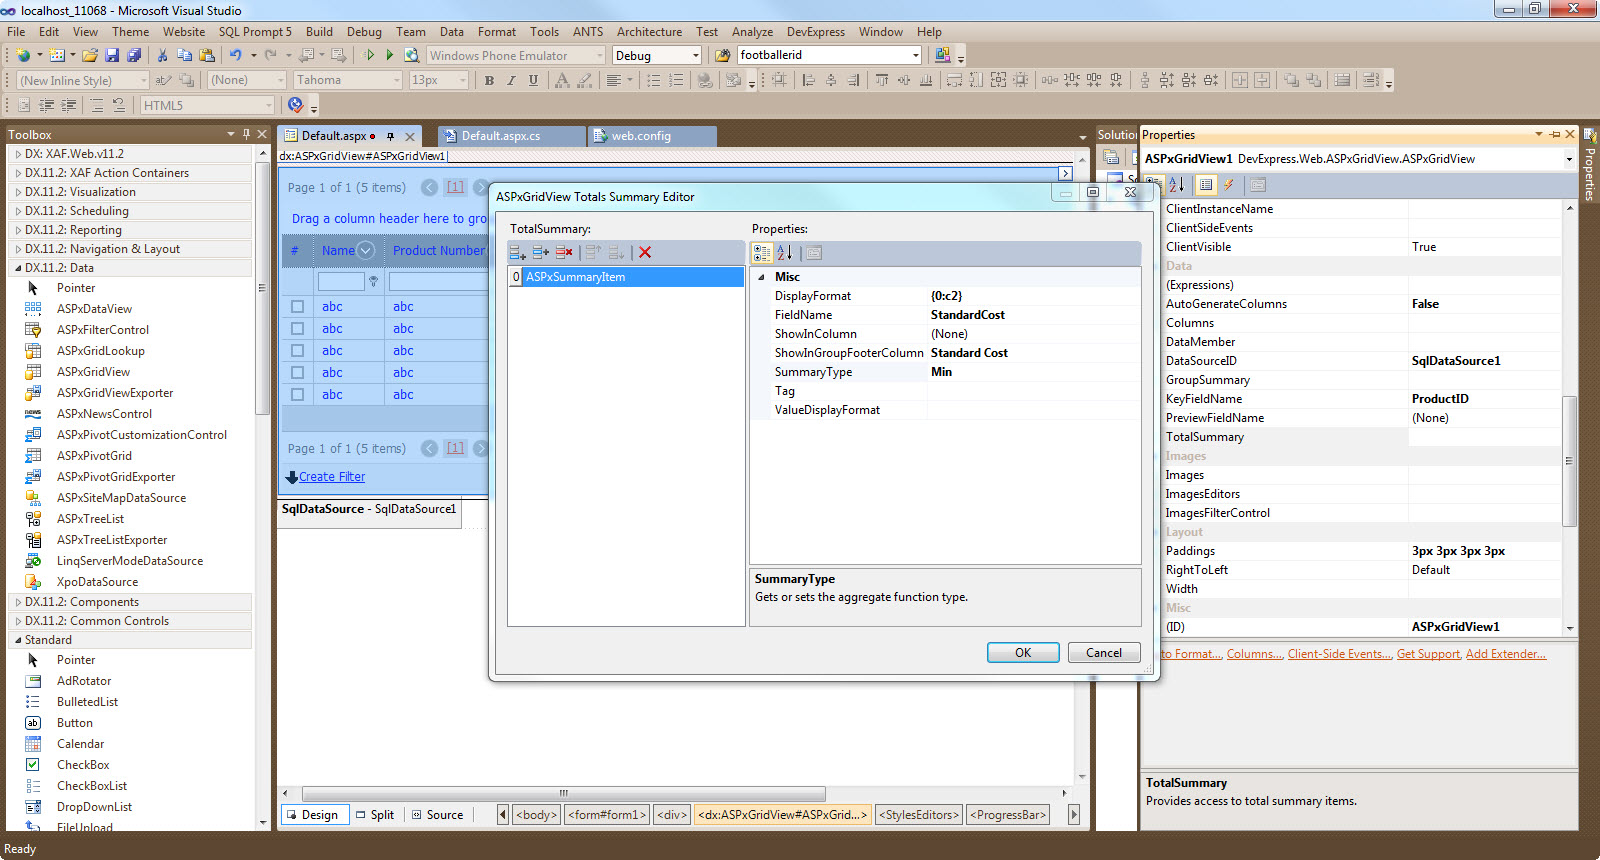This screenshot has width=1600, height=860.
Task: Open the DevExpress menu
Action: pos(815,32)
